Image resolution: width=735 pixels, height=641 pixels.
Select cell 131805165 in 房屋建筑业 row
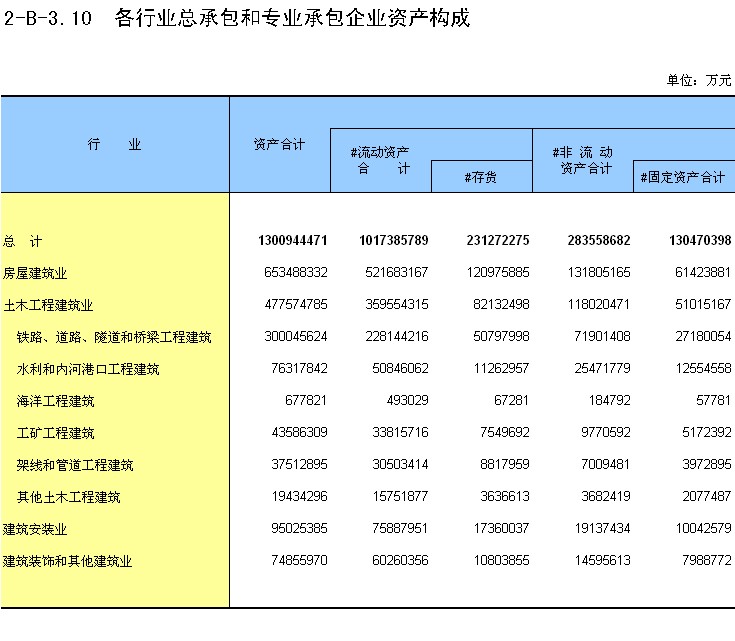point(599,272)
